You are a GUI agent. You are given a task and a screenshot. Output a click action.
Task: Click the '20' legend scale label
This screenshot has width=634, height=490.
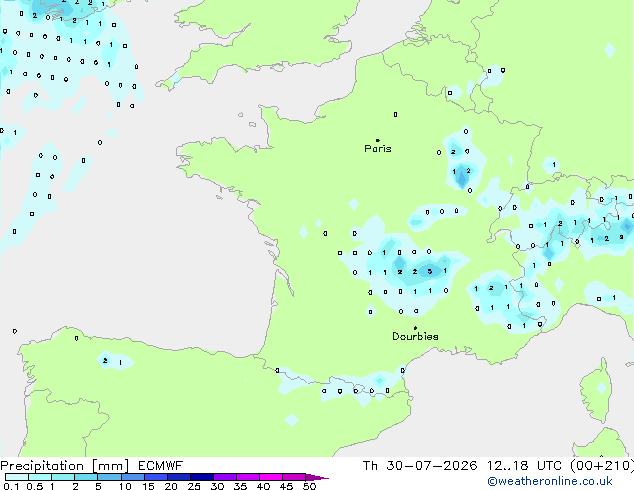(171, 486)
